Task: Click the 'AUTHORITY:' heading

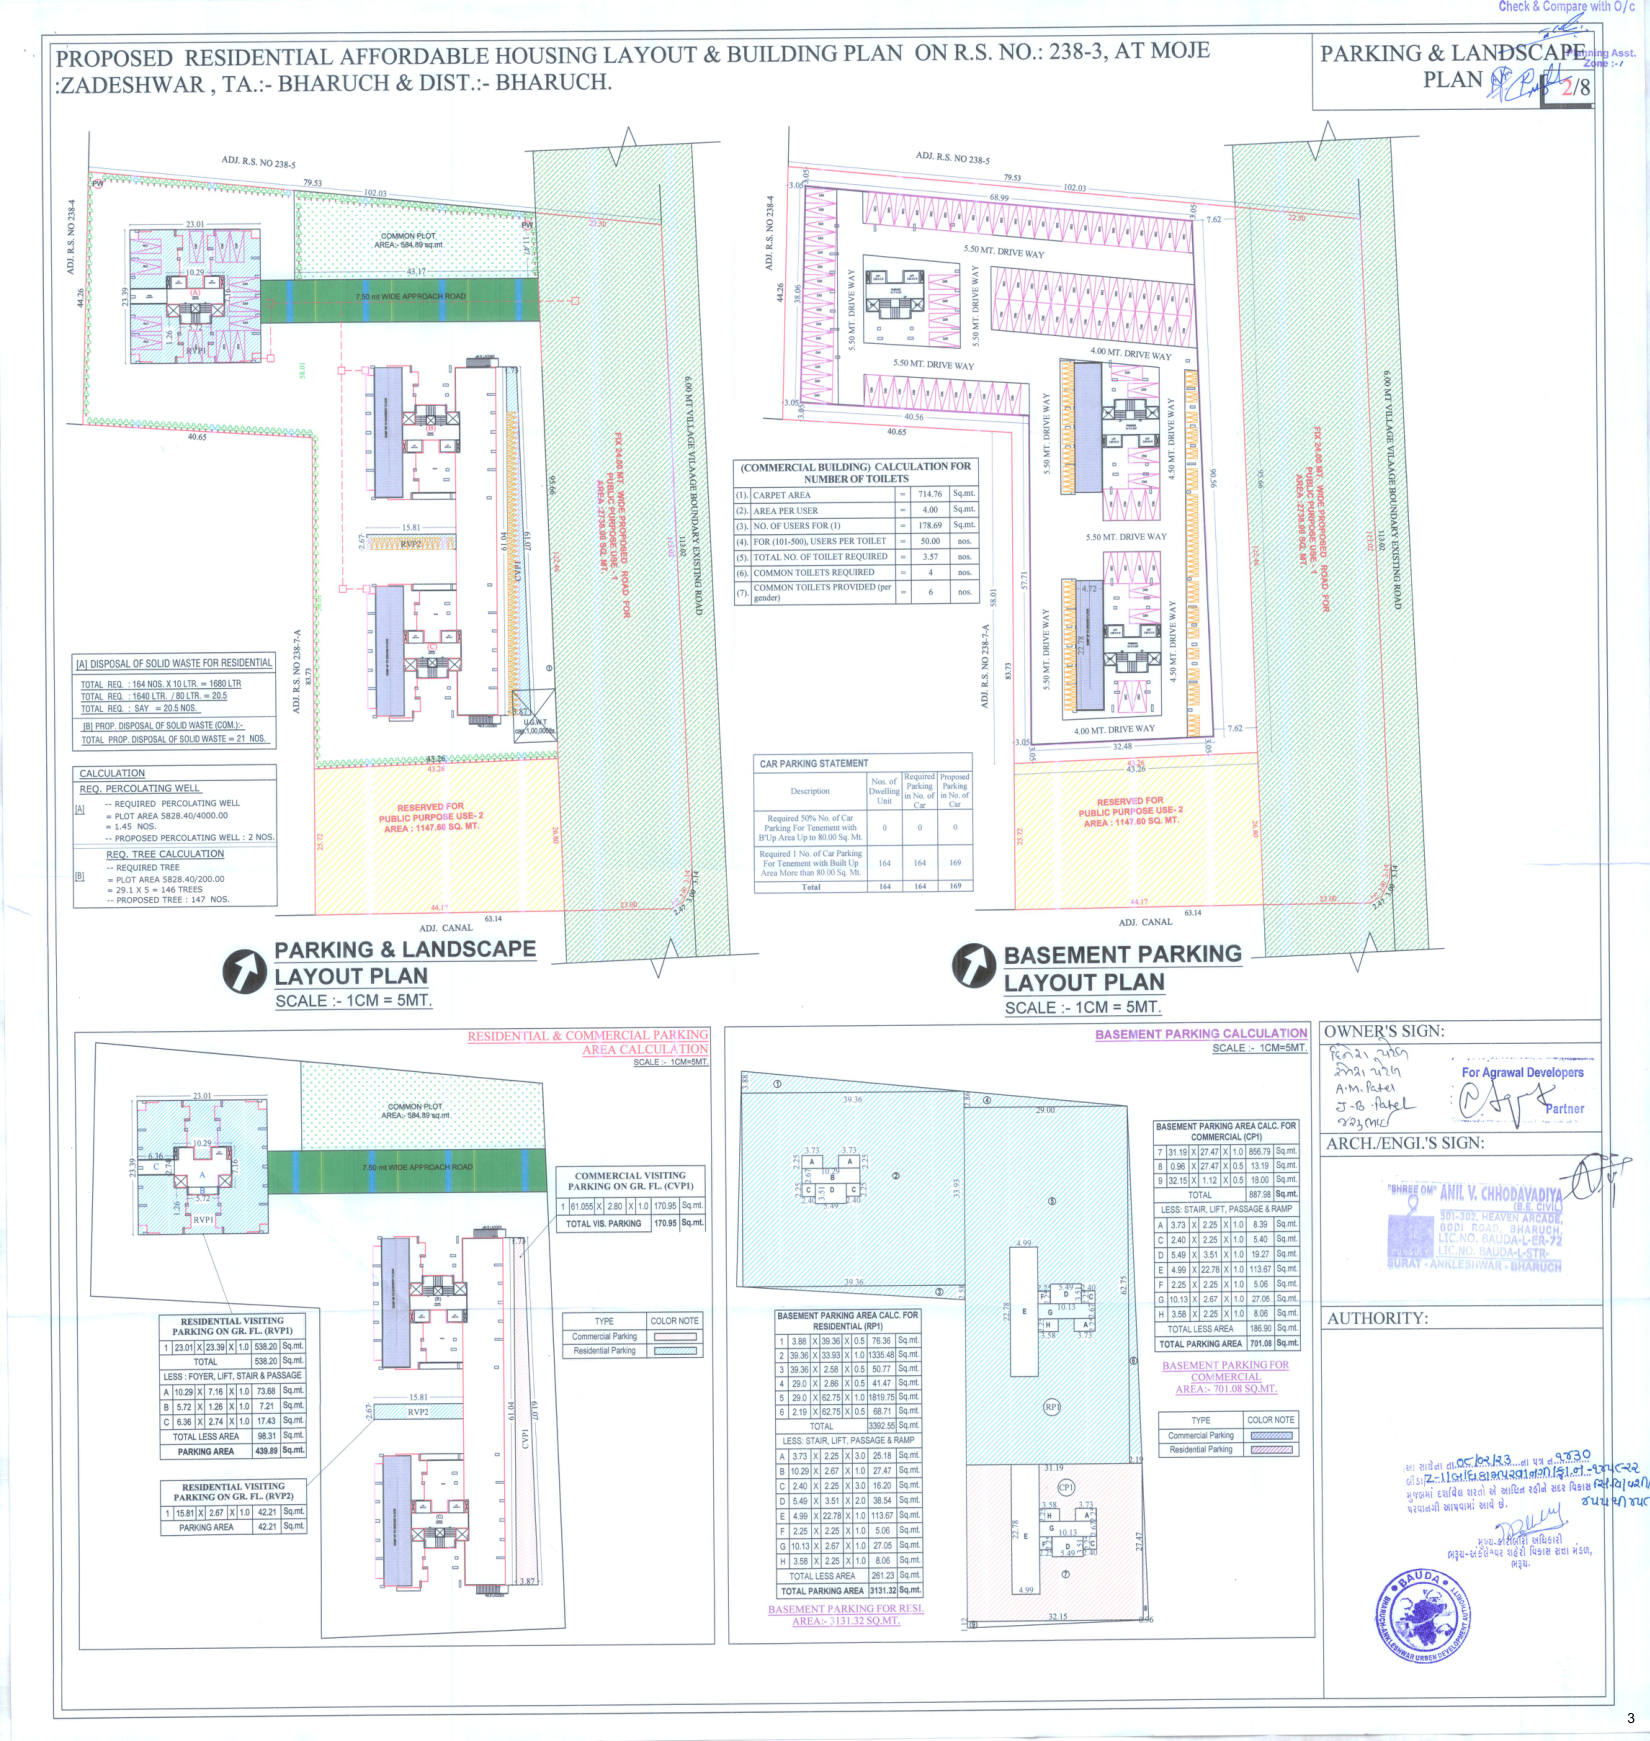Action: [x=1377, y=1318]
